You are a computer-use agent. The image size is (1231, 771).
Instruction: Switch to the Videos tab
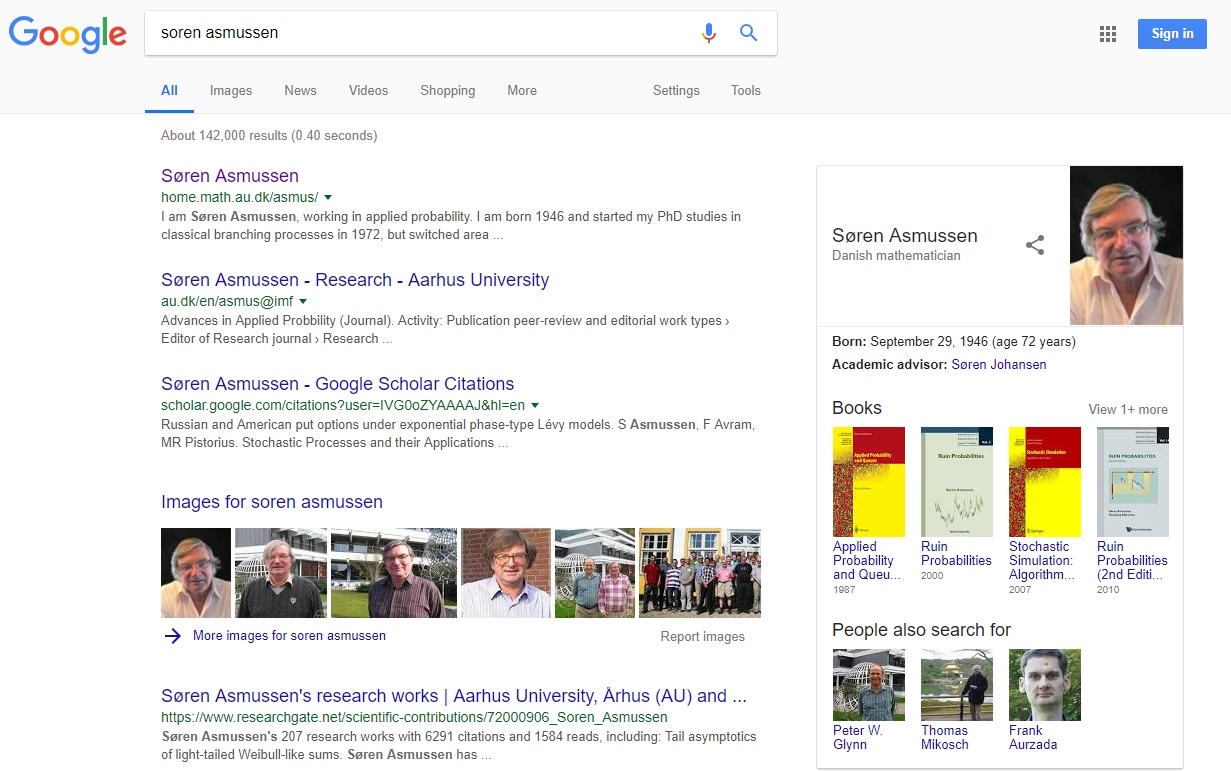(x=368, y=90)
